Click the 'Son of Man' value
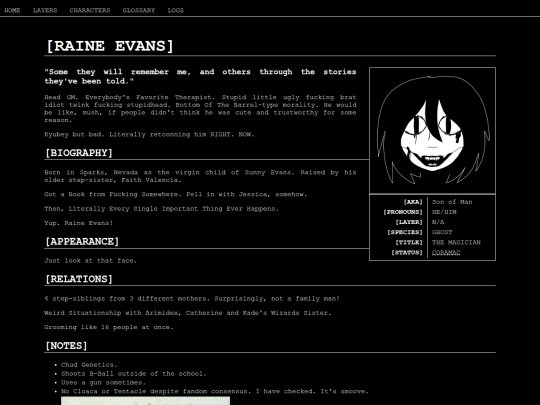This screenshot has height=405, width=540. click(x=452, y=202)
